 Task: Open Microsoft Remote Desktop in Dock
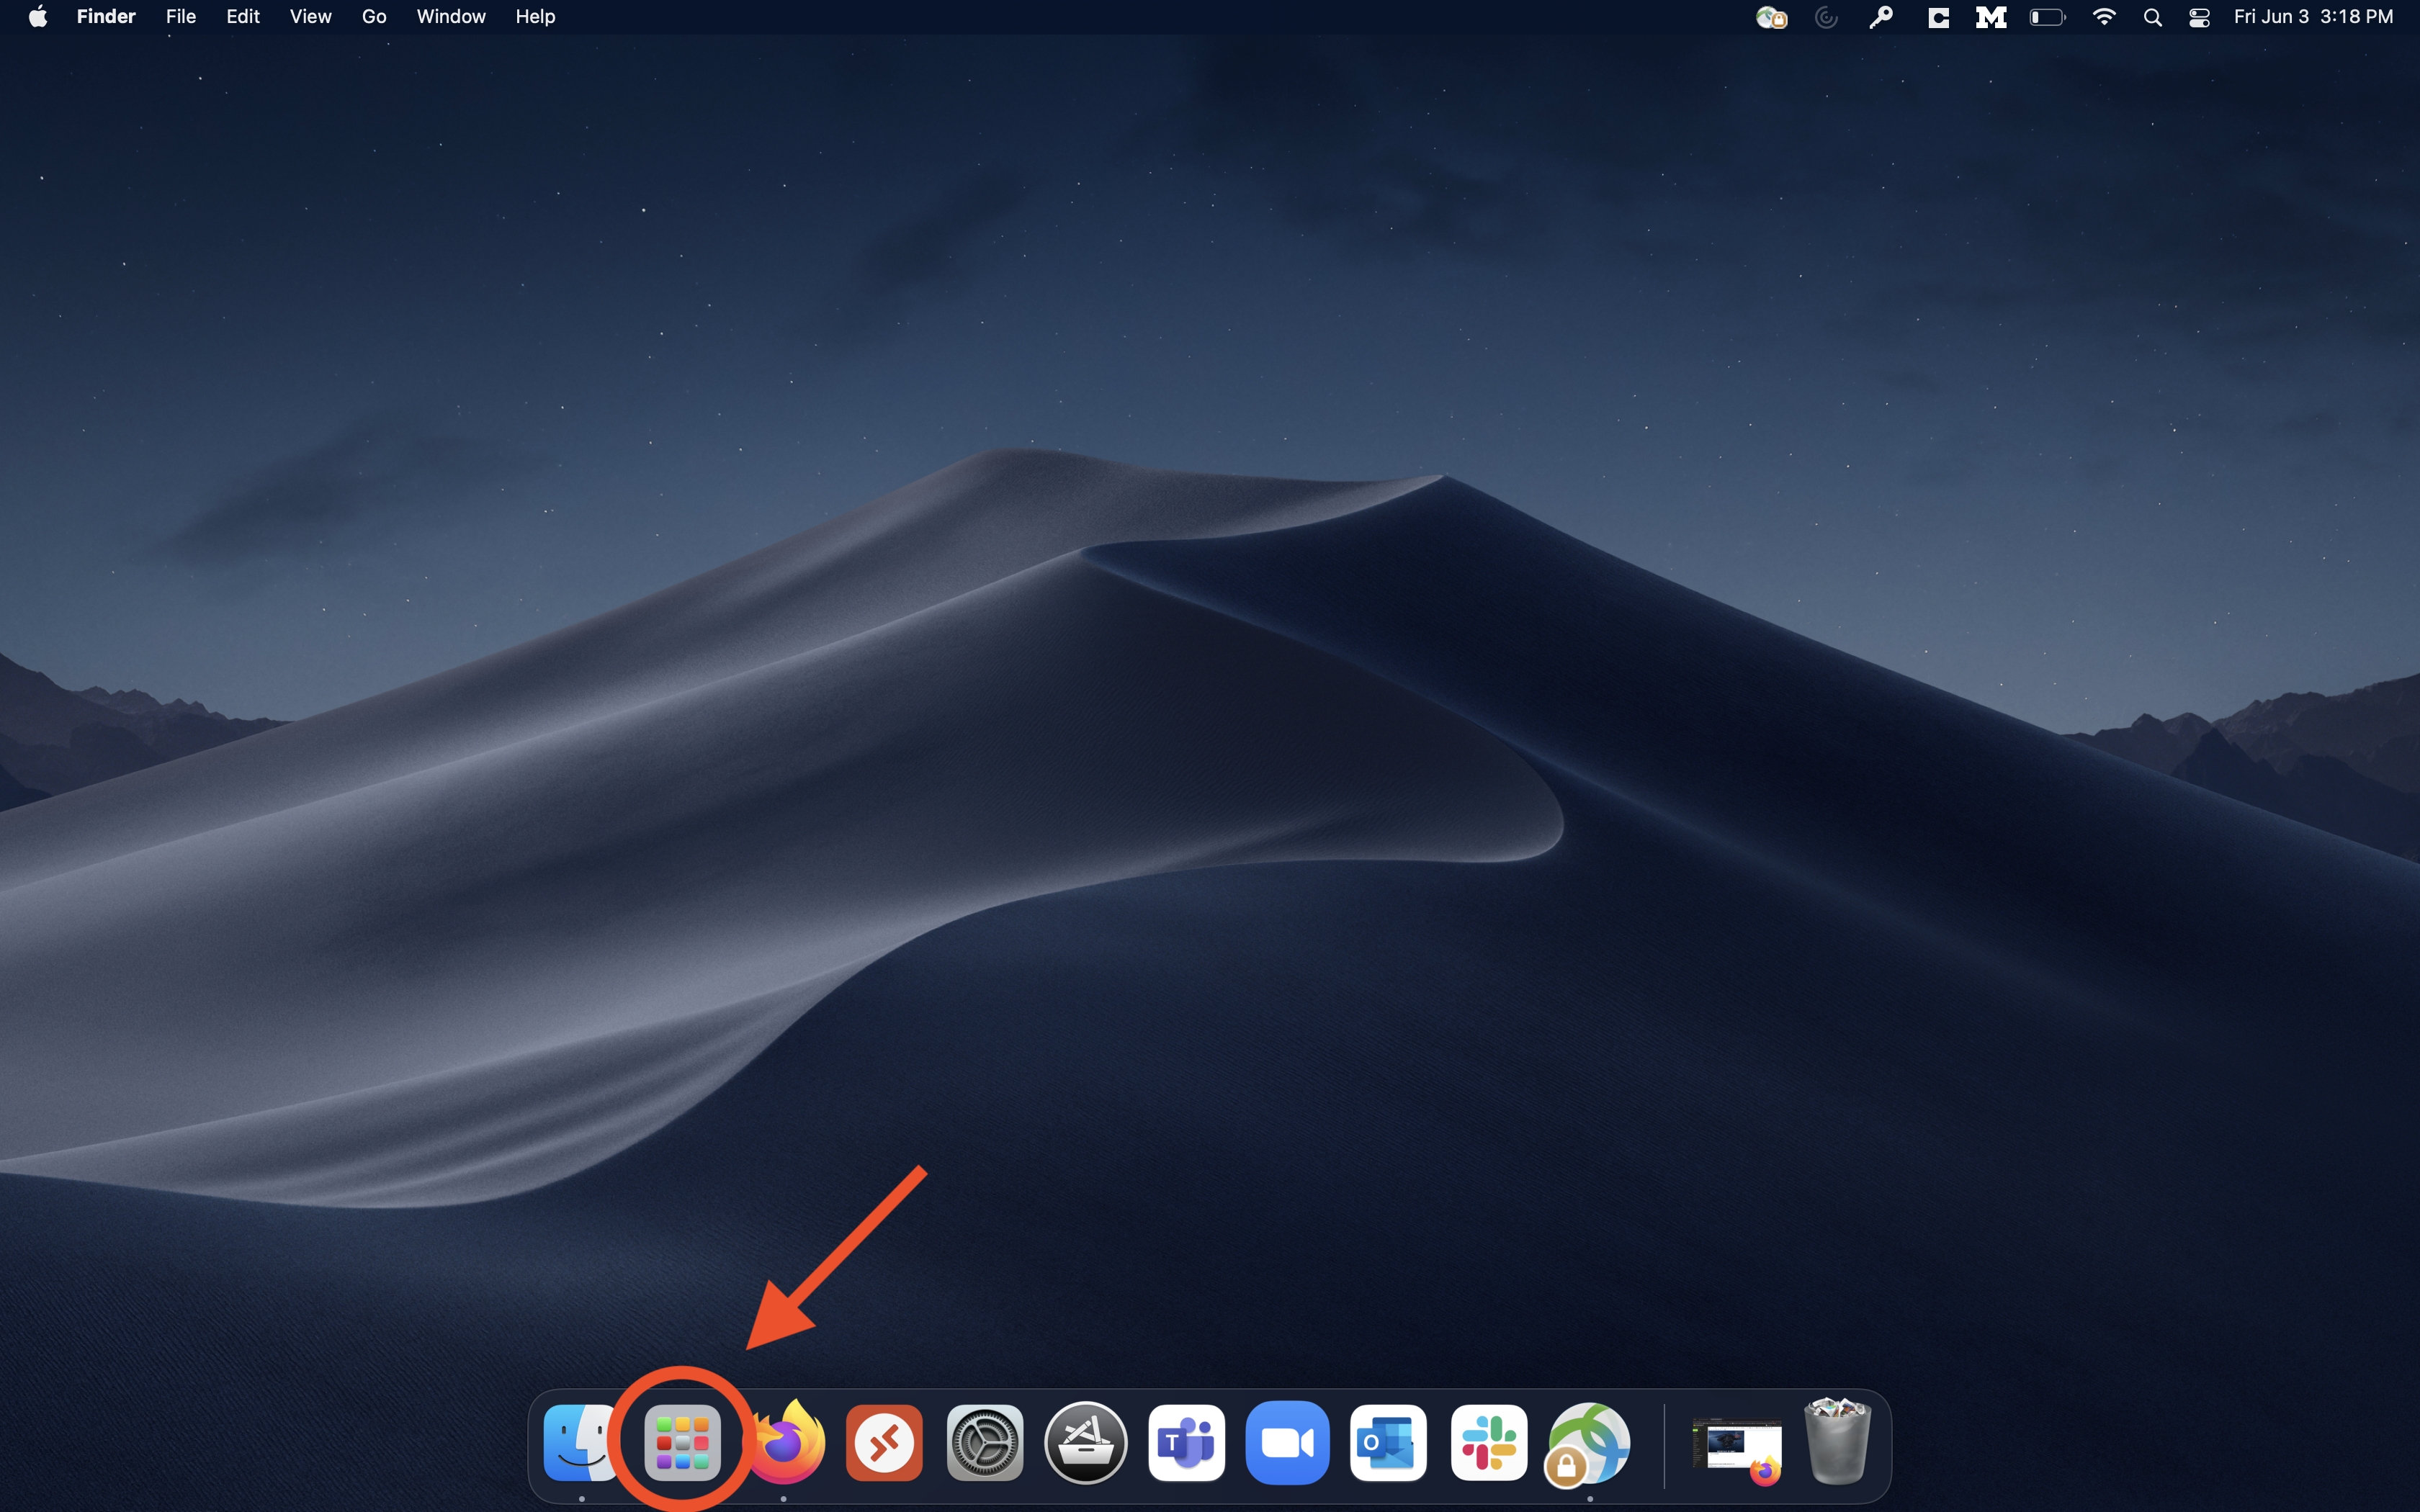884,1443
